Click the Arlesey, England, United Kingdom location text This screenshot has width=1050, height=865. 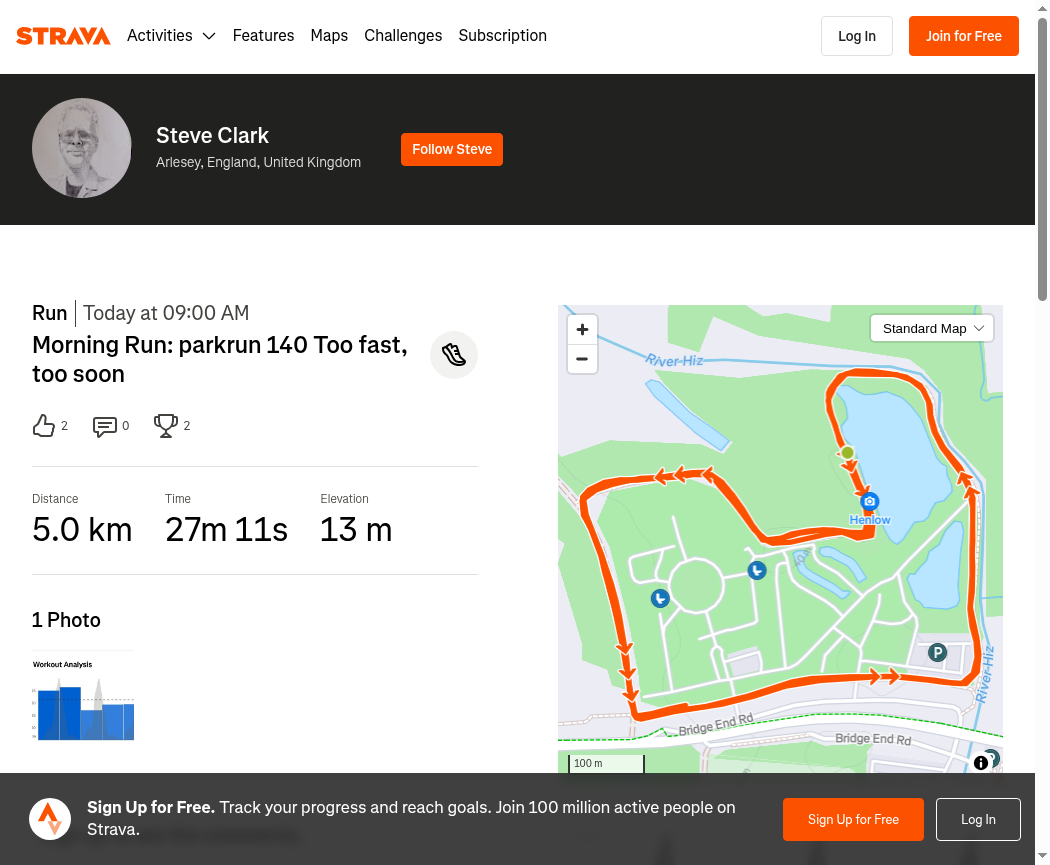click(258, 163)
